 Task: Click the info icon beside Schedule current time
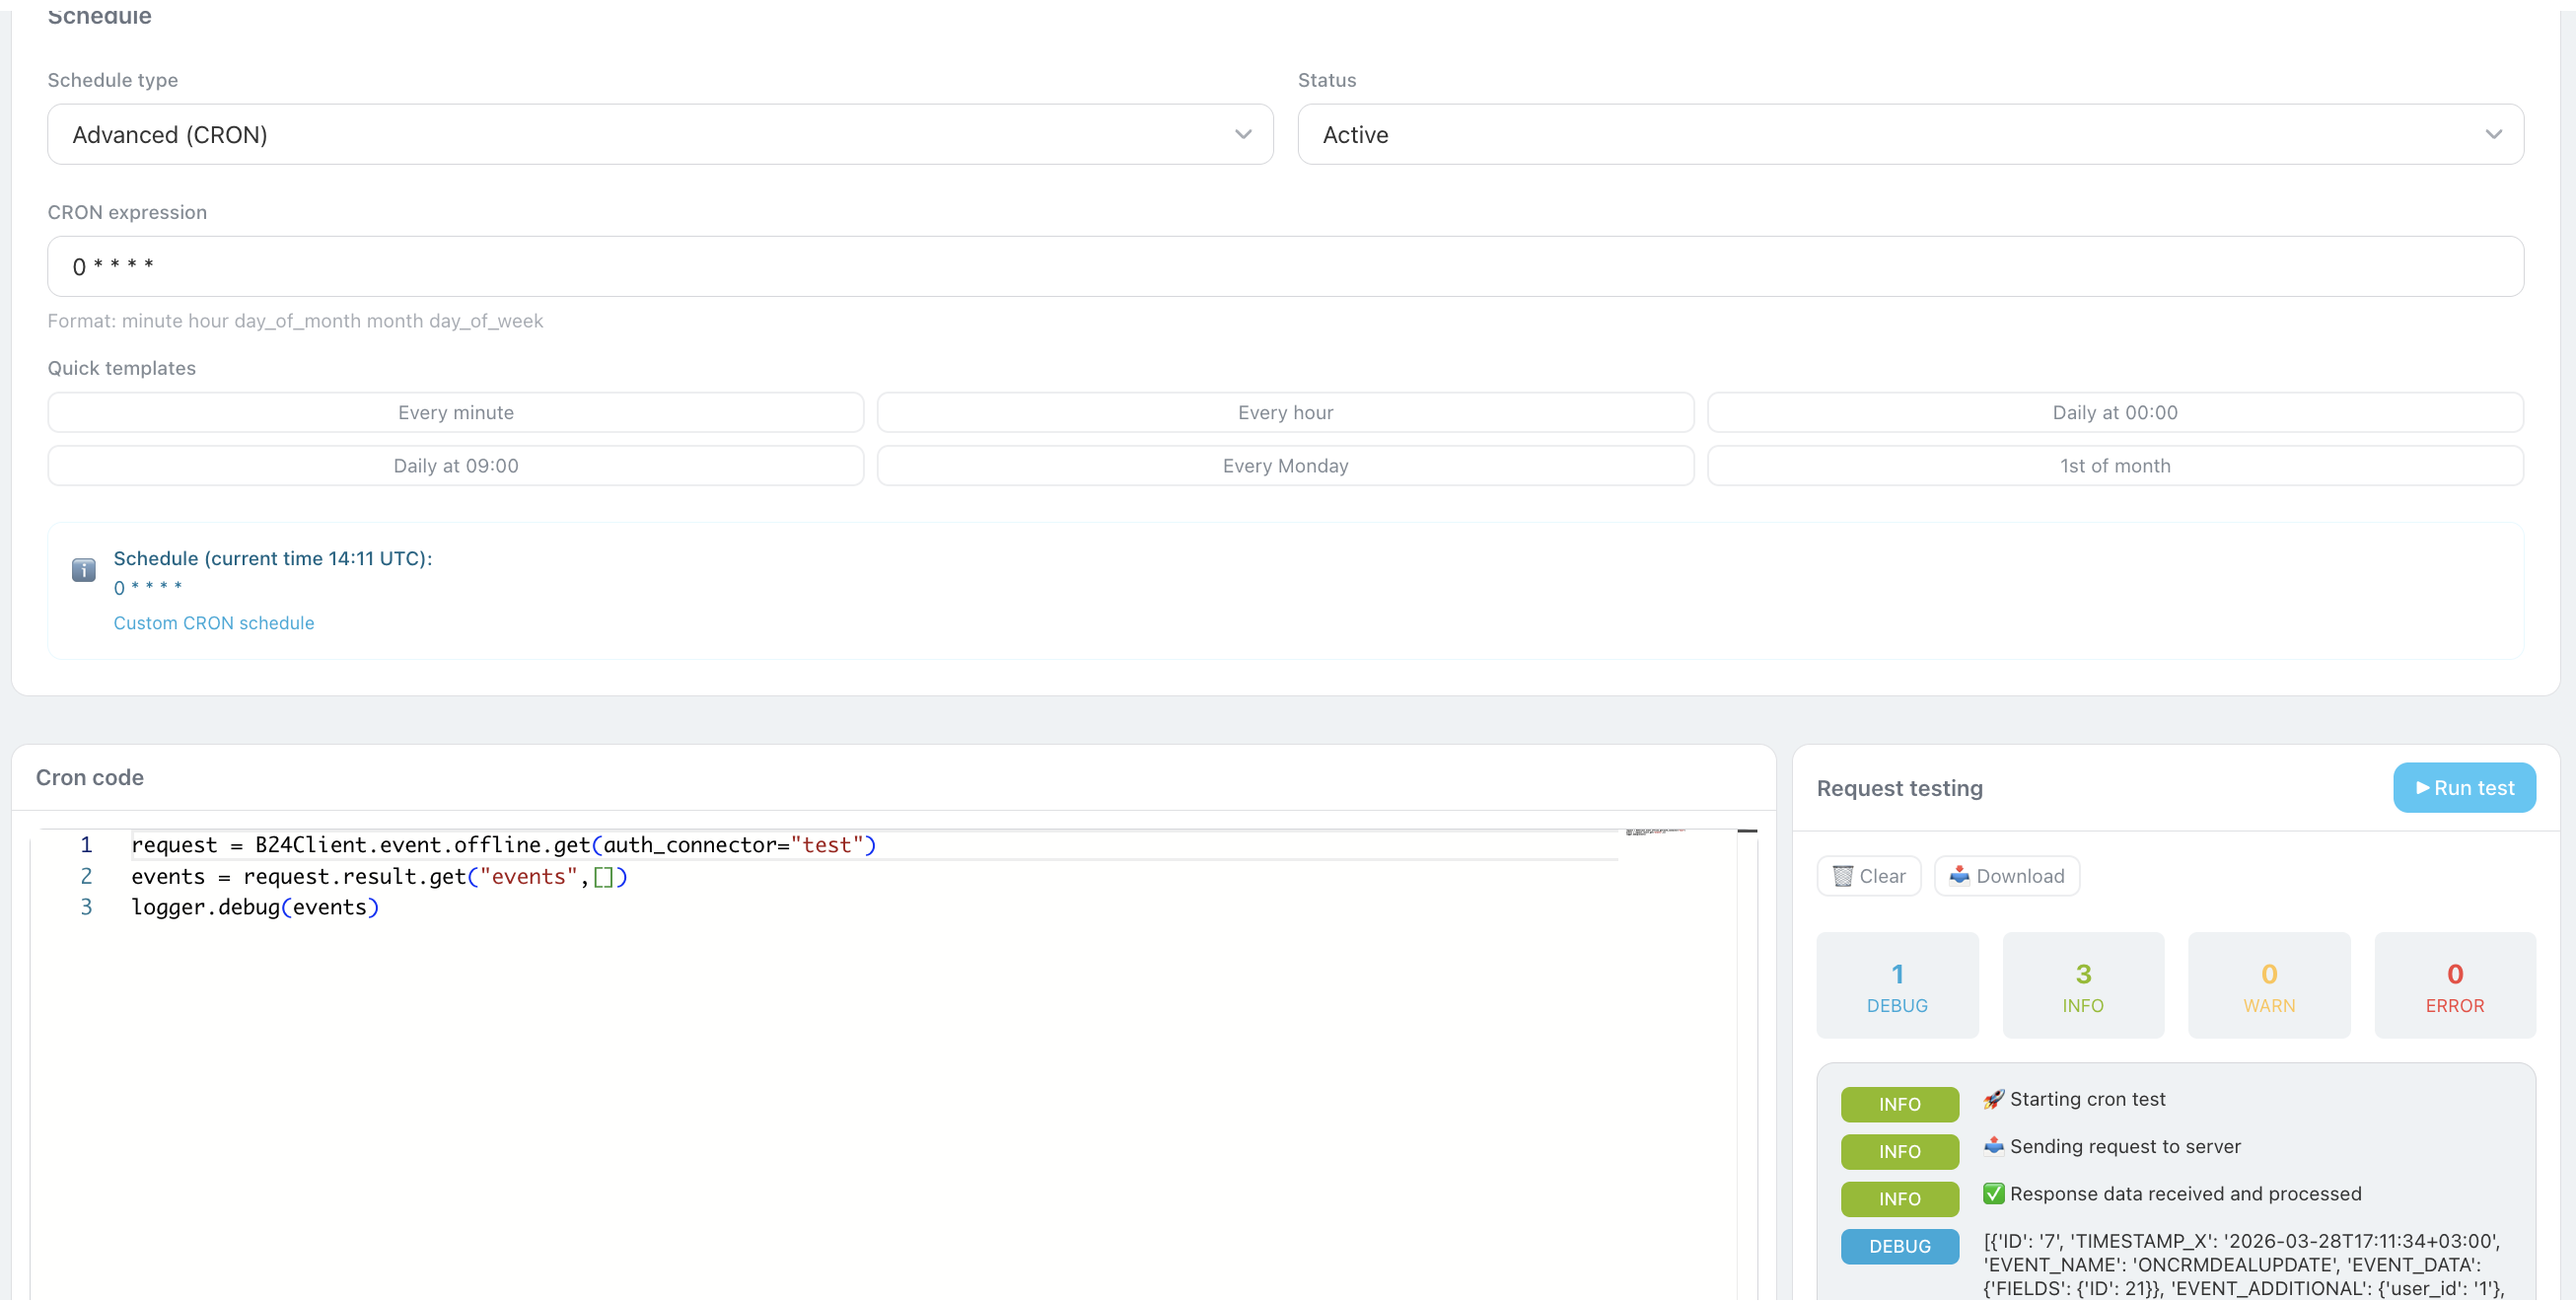pos(84,570)
